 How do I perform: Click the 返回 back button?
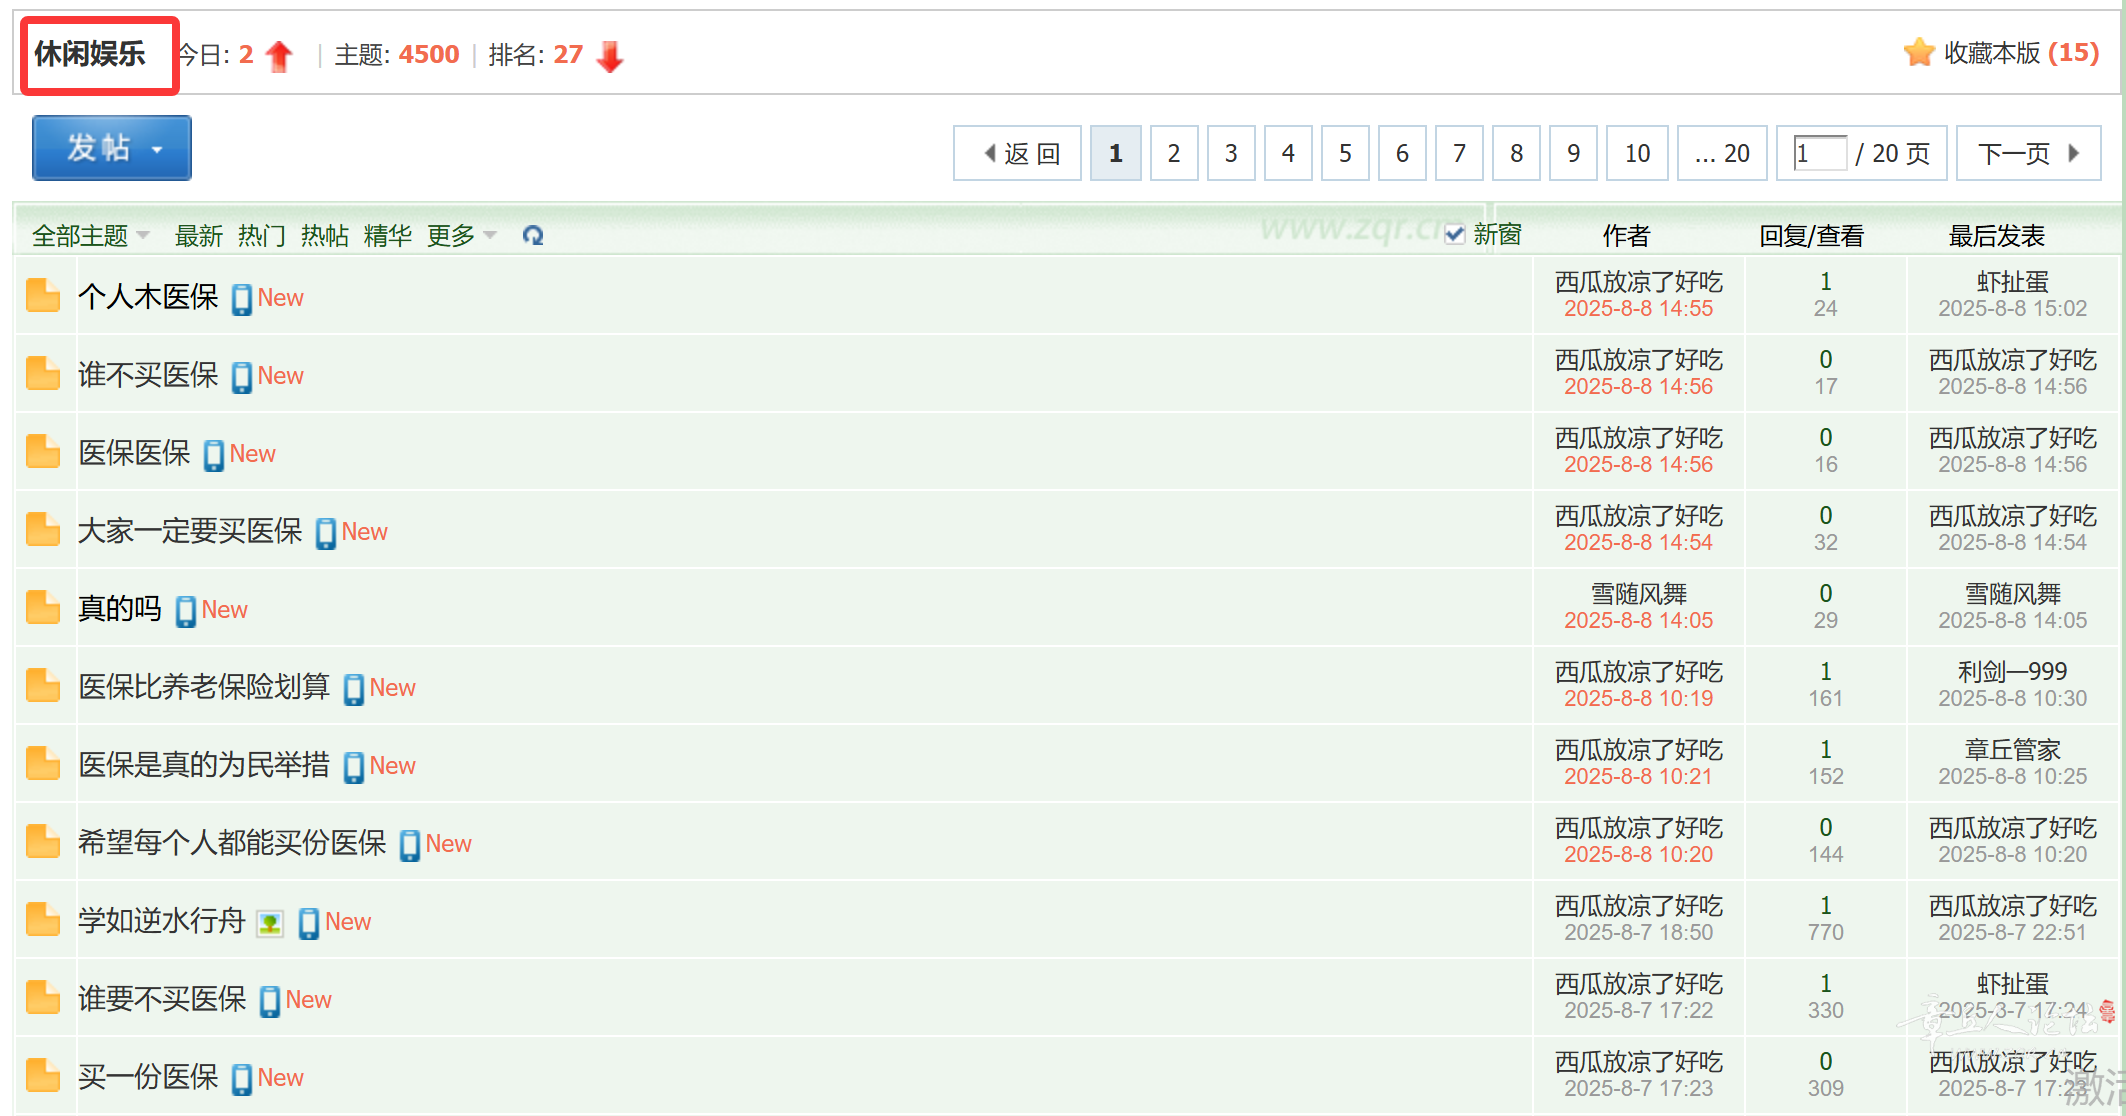pos(1018,154)
